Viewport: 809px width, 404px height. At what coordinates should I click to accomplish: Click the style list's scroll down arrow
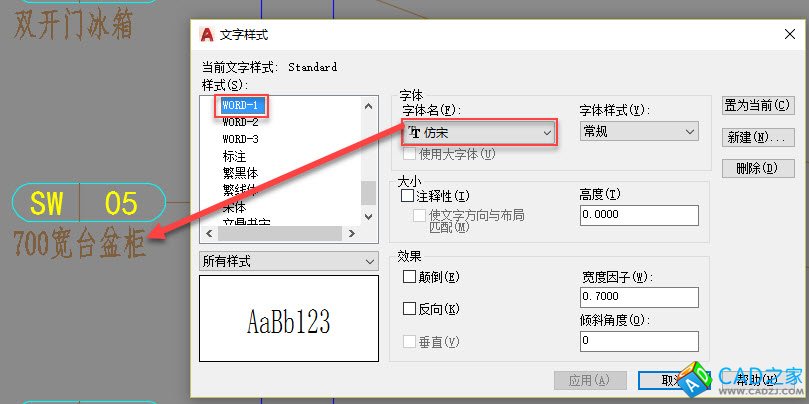(369, 218)
